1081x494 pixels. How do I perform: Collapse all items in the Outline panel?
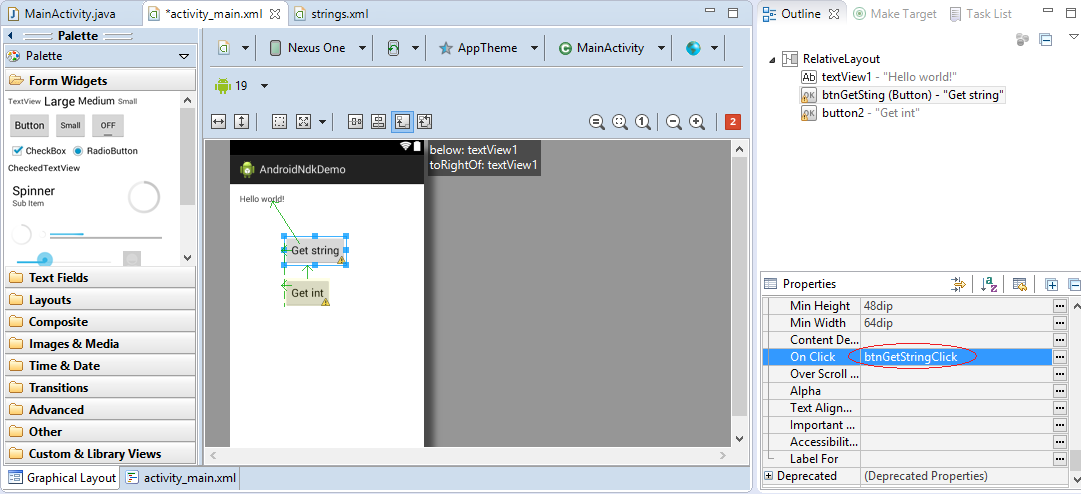[1045, 40]
